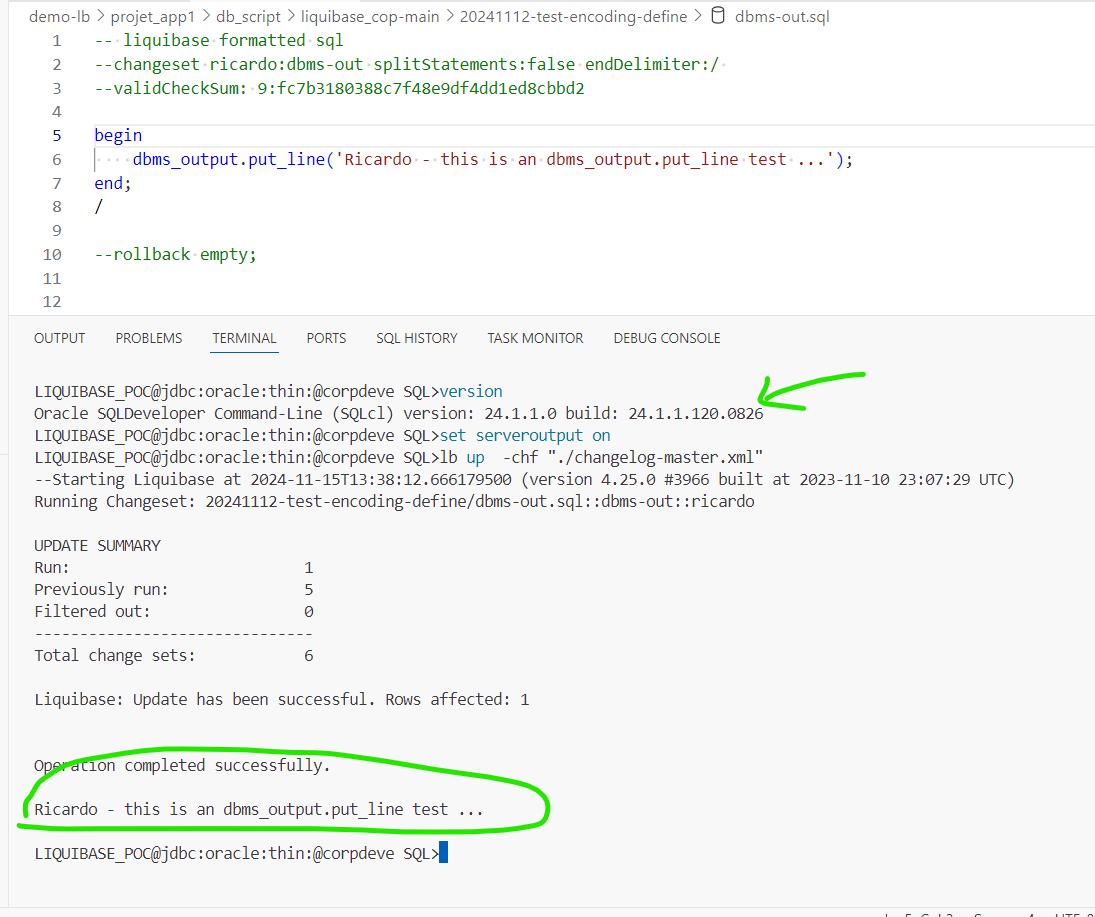Click the liquibase_cop-main breadcrumb folder
The image size is (1095, 917).
pos(370,17)
